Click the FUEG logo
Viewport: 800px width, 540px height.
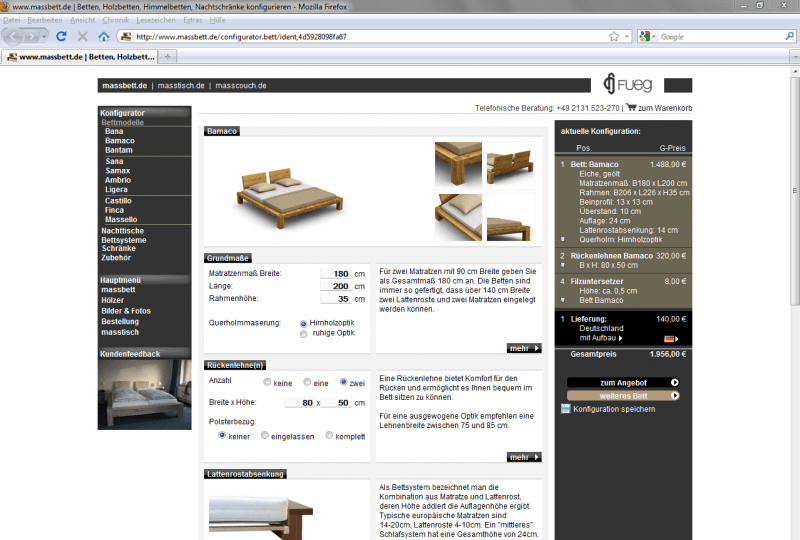pos(628,84)
